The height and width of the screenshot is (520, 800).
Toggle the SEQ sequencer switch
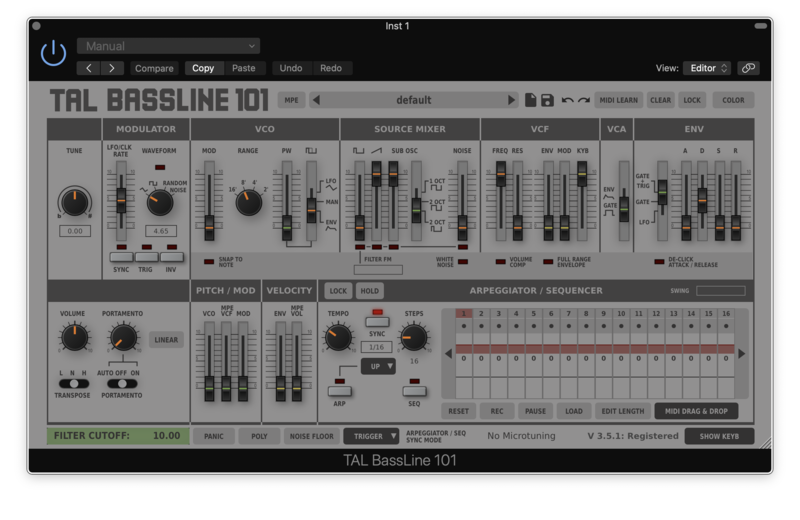pyautogui.click(x=414, y=391)
